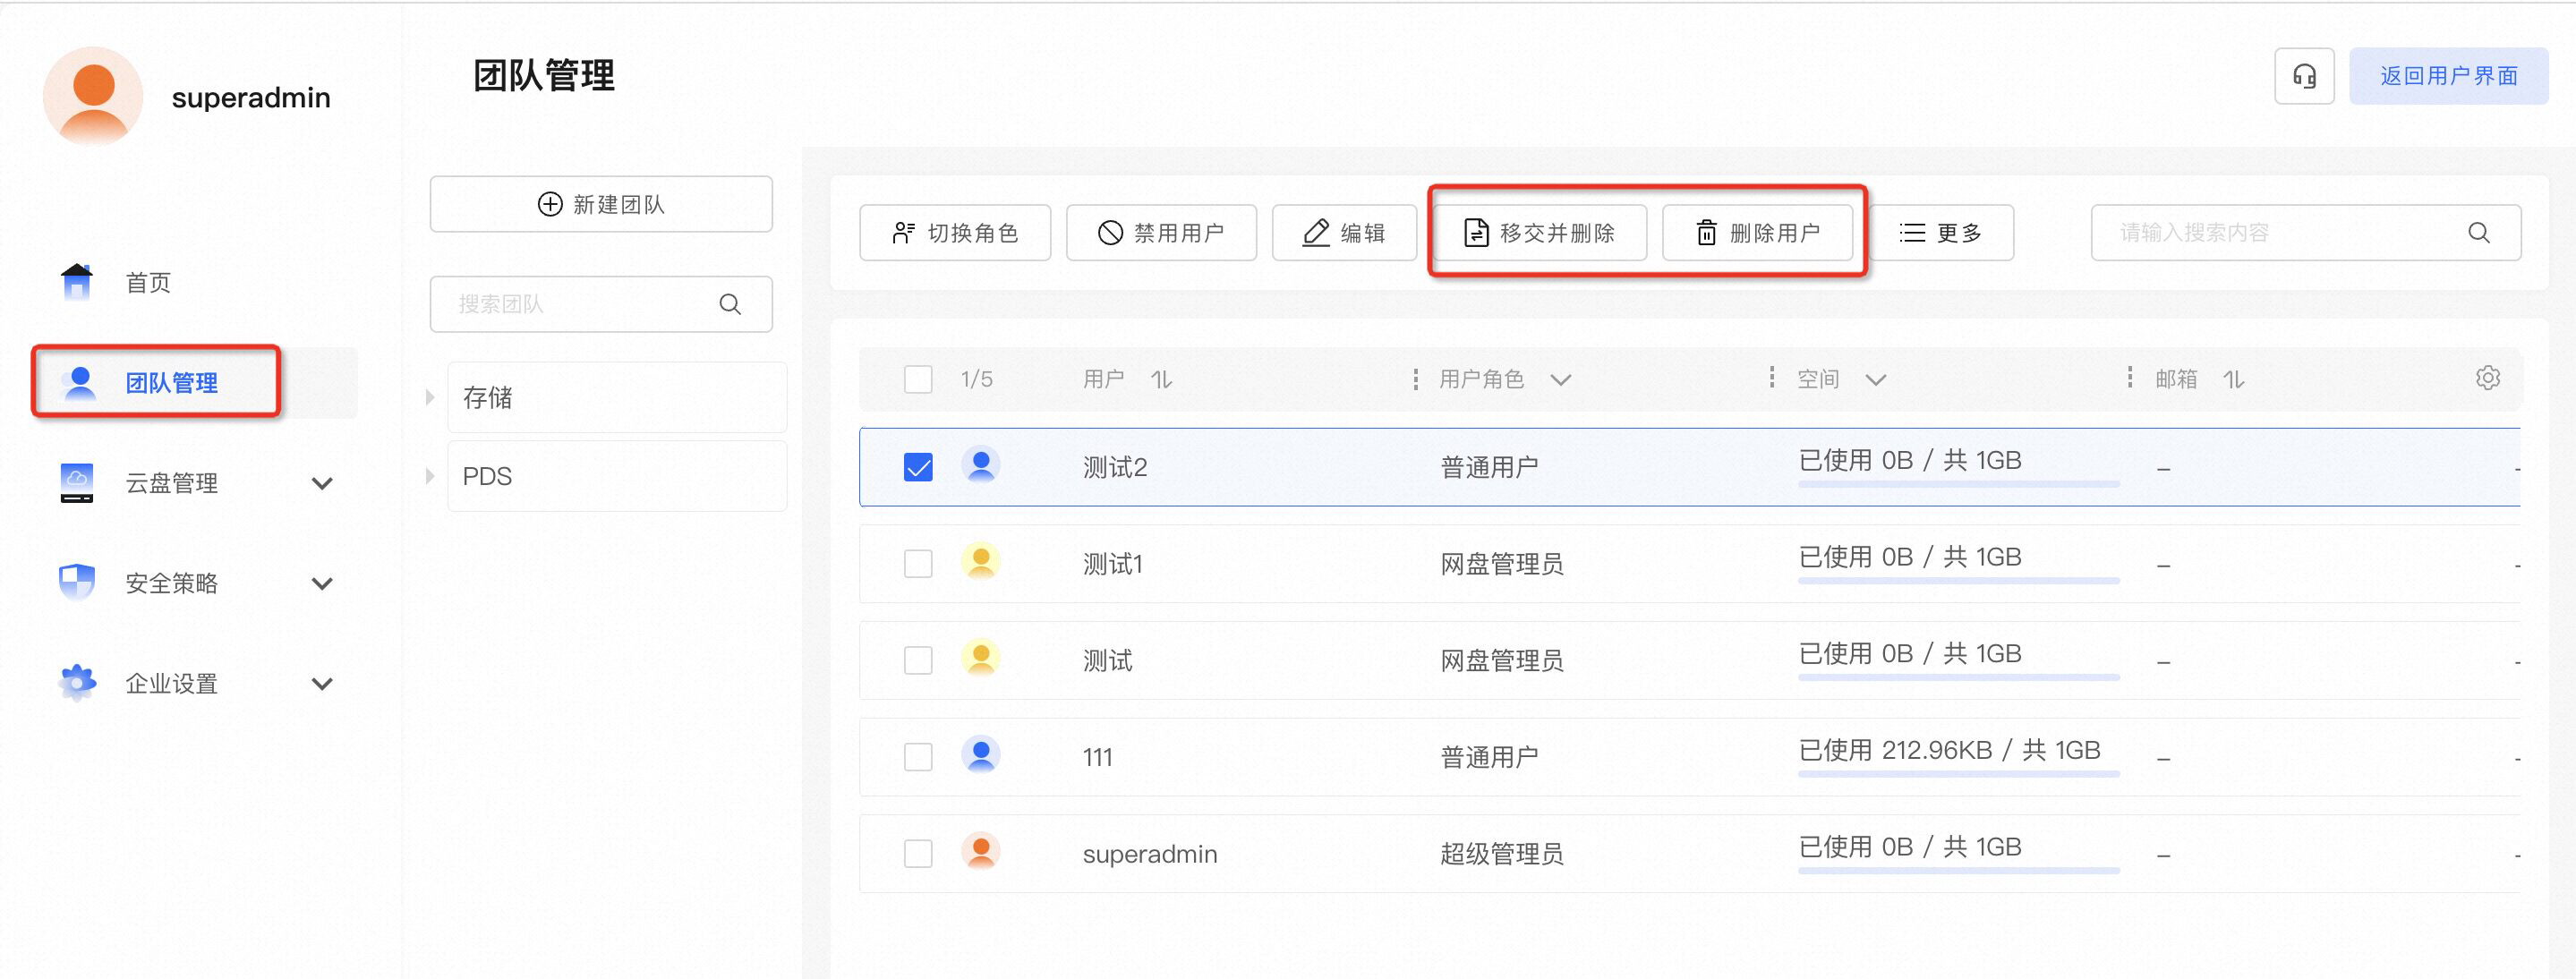Viewport: 2576px width, 979px height.
Task: Tick the checkbox for user 111
Action: tap(917, 757)
